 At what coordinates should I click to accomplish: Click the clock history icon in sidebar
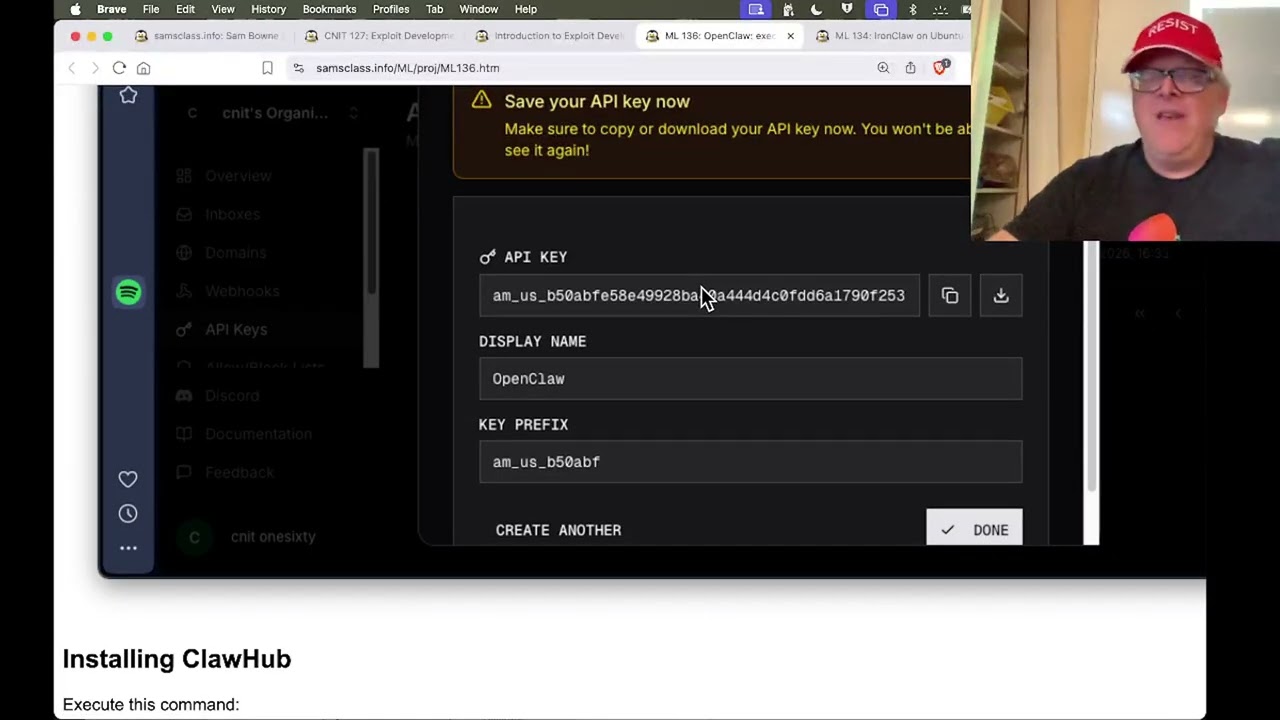[128, 513]
